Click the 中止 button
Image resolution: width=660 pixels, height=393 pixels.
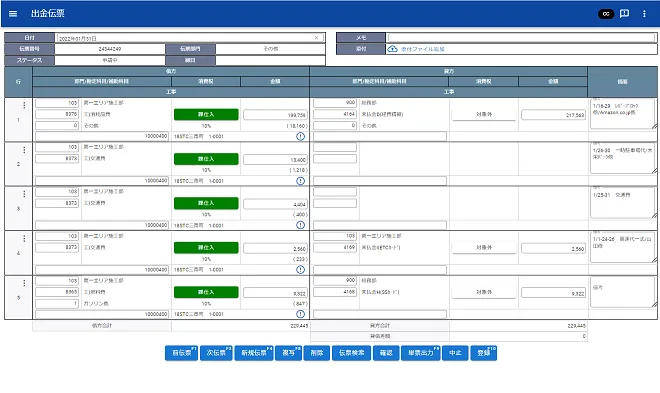455,353
